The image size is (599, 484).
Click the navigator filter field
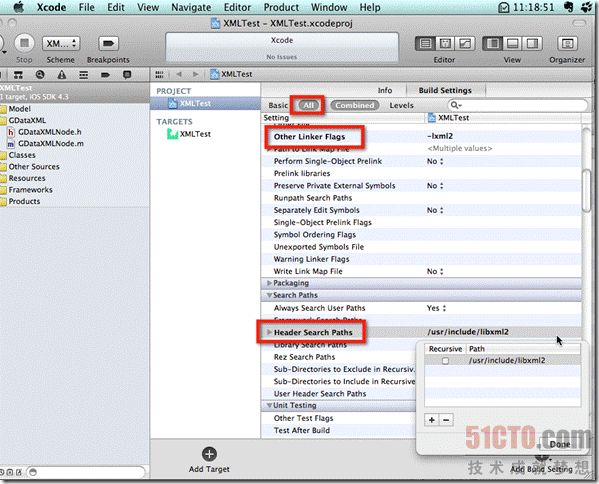pyautogui.click(x=87, y=473)
